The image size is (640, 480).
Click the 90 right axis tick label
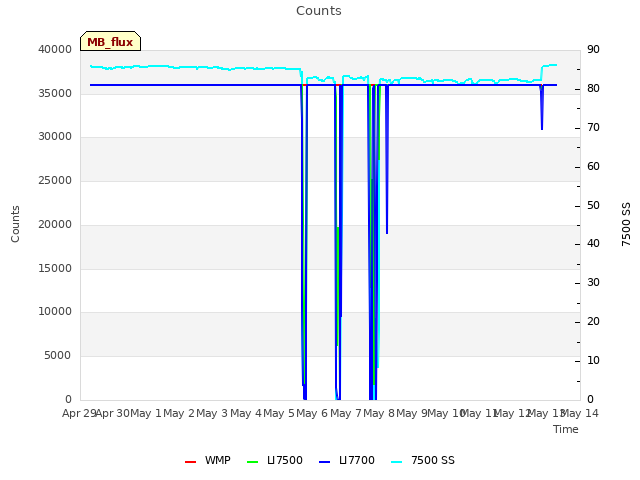tap(593, 49)
